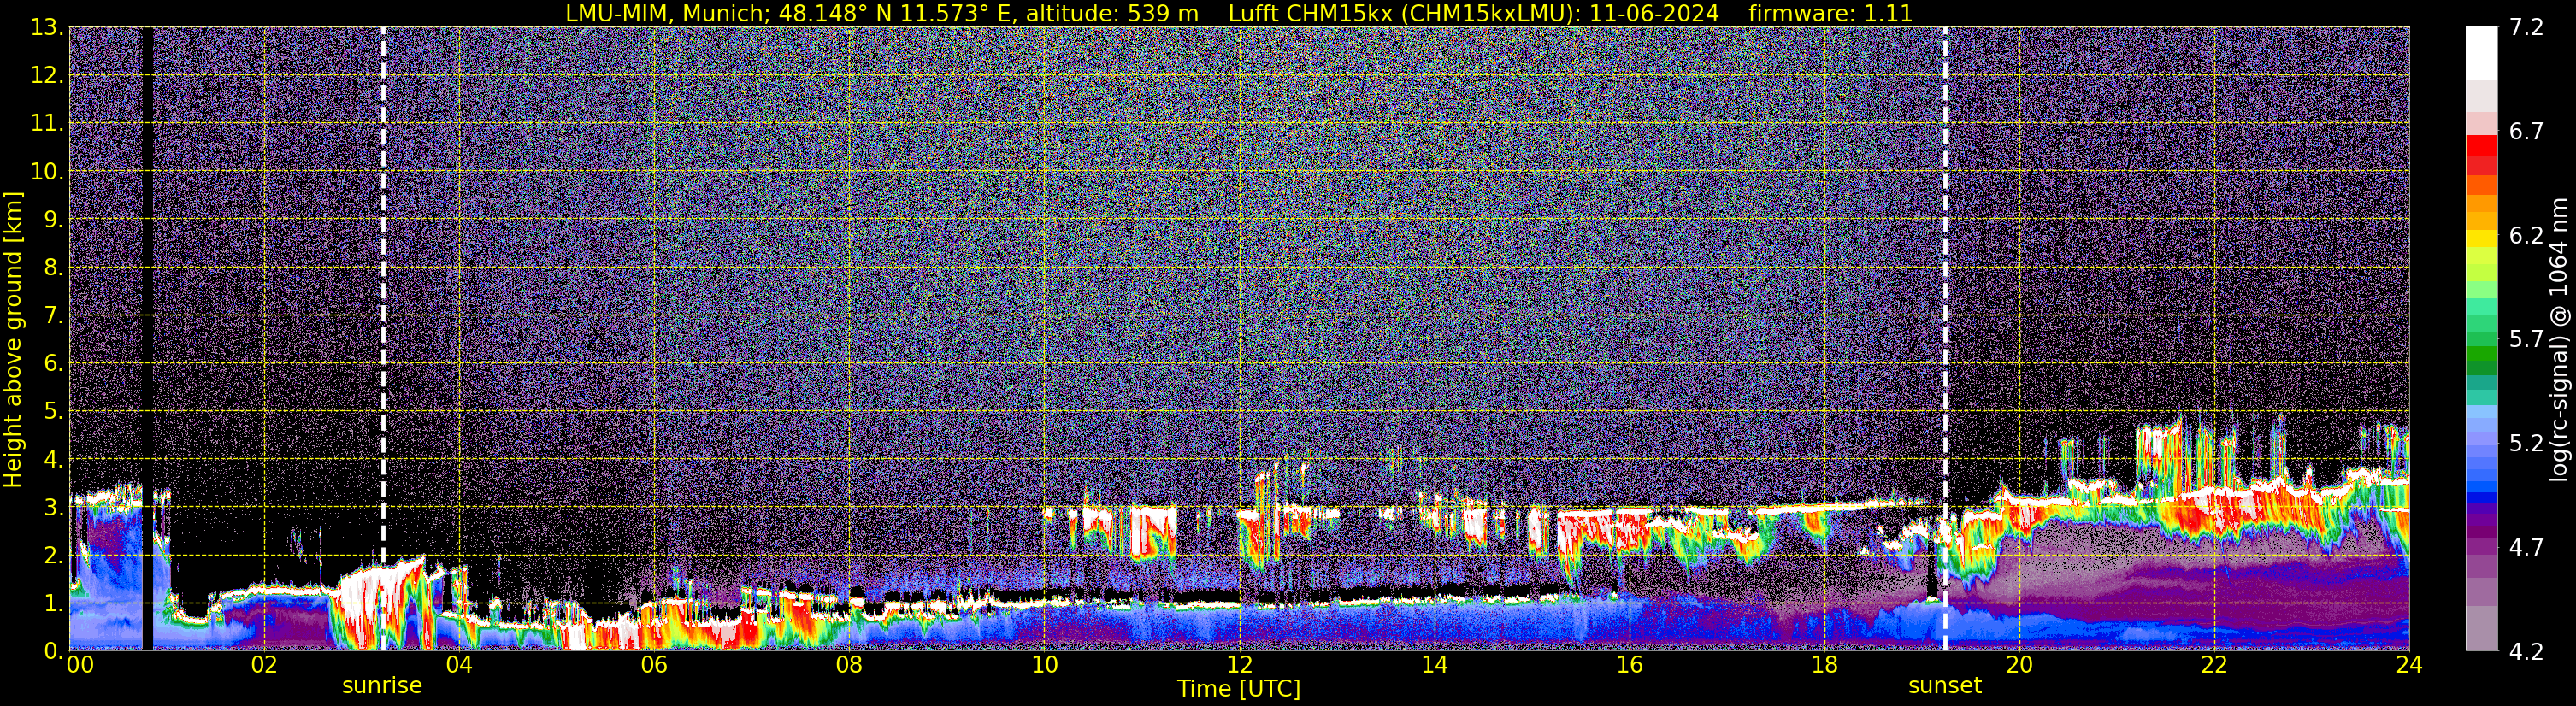
Task: Click the height axis tick '7.'
Action: pos(54,315)
